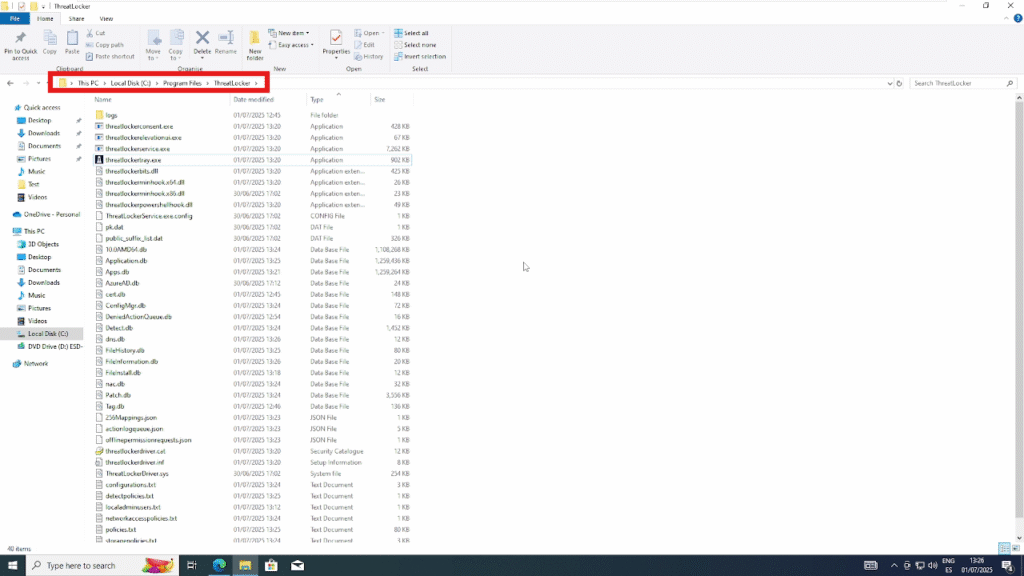Click Select none in ribbon
The height and width of the screenshot is (576, 1024).
pyautogui.click(x=415, y=44)
